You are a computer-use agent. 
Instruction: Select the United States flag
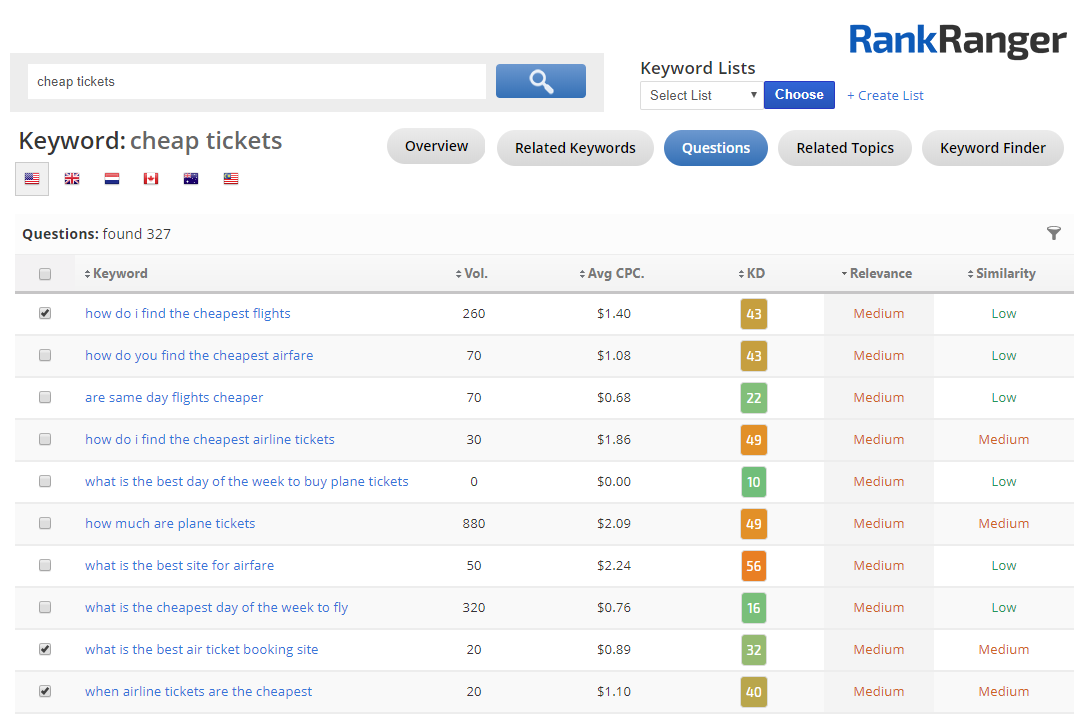click(x=32, y=179)
